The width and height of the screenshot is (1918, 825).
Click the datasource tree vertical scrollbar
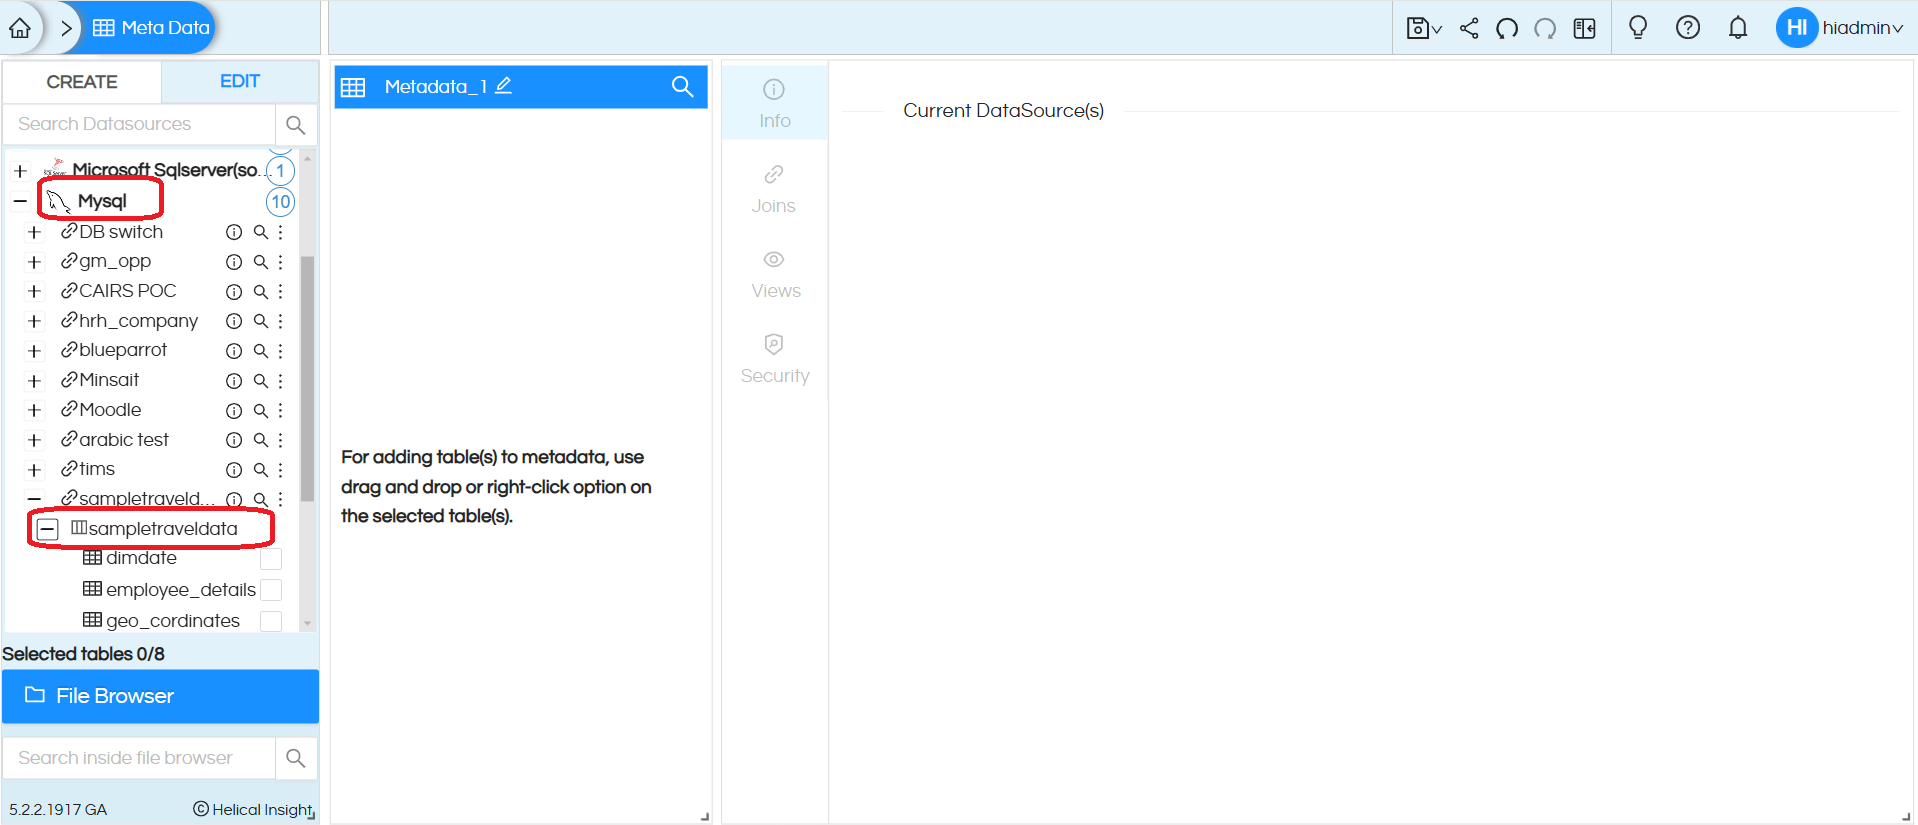(x=307, y=378)
